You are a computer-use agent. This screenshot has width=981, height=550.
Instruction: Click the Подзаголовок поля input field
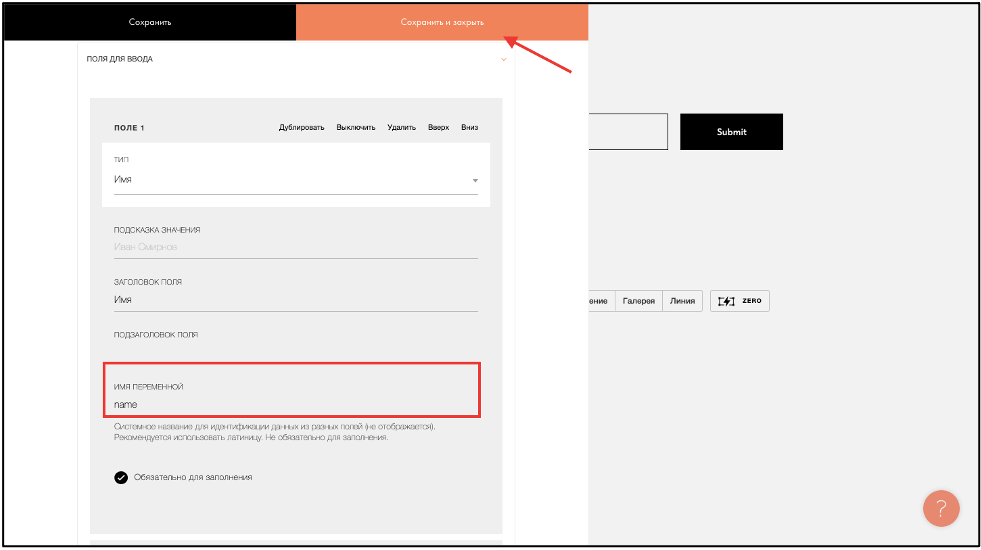295,351
